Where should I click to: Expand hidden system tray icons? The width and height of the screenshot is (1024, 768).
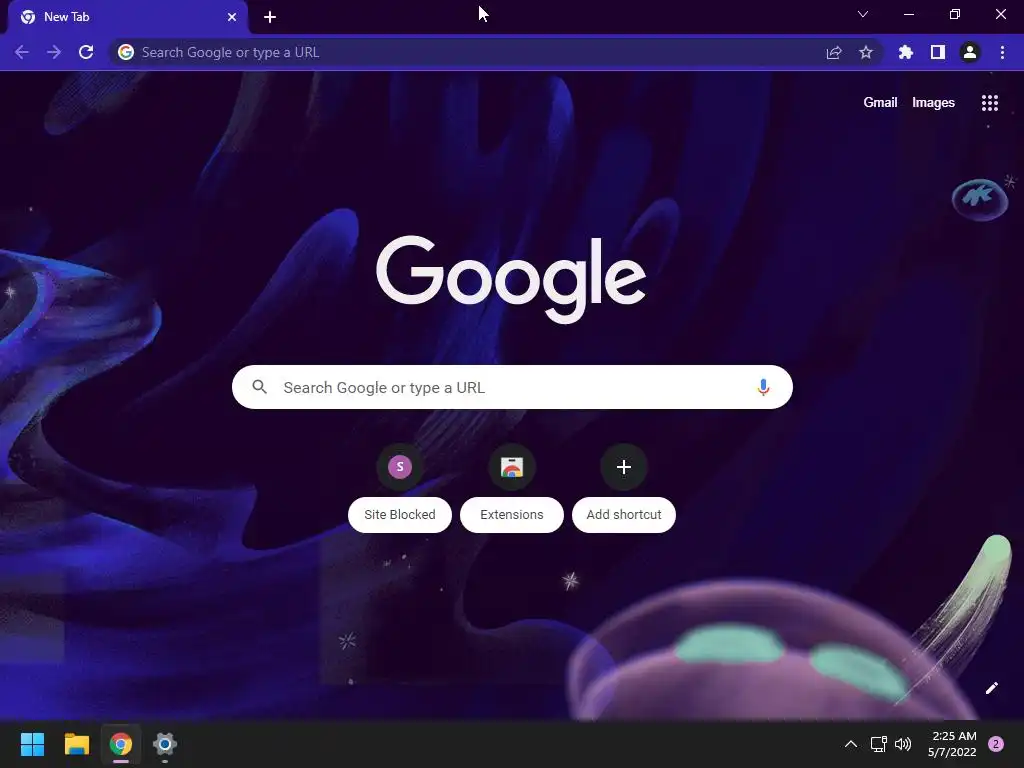[851, 744]
